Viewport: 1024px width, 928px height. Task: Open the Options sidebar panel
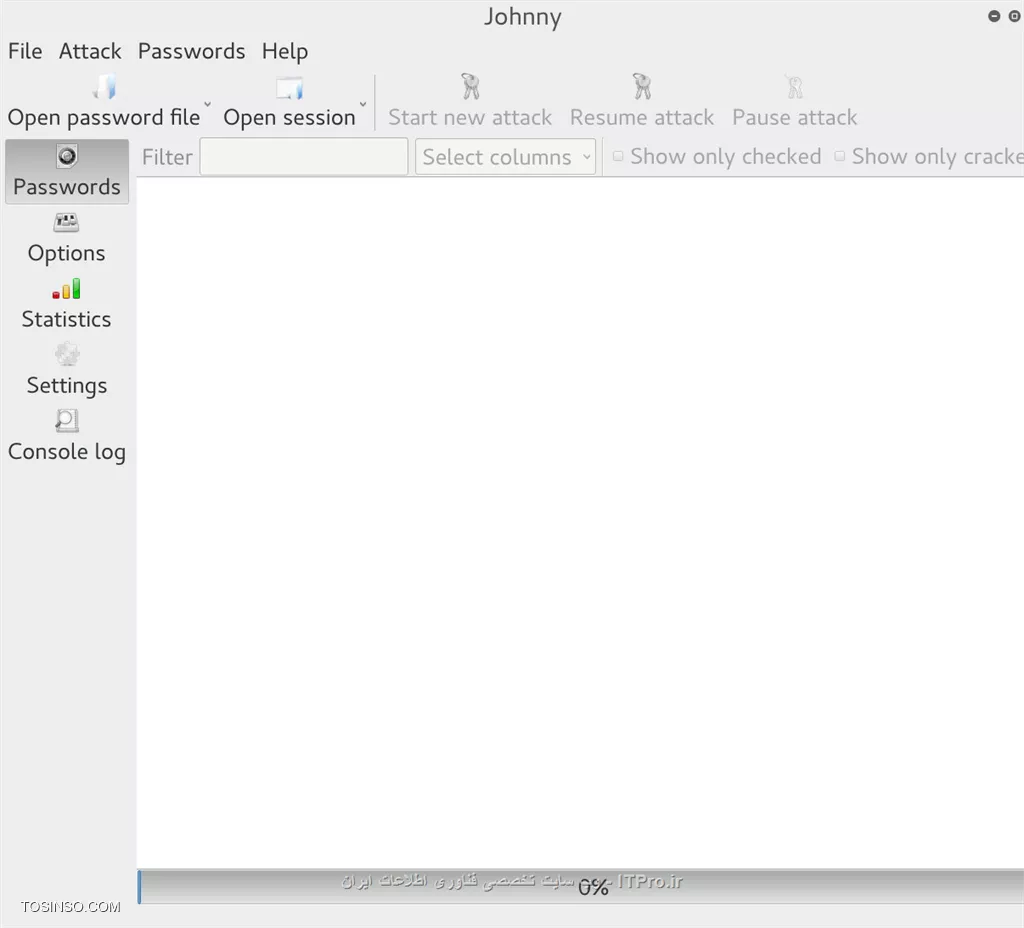pyautogui.click(x=67, y=238)
